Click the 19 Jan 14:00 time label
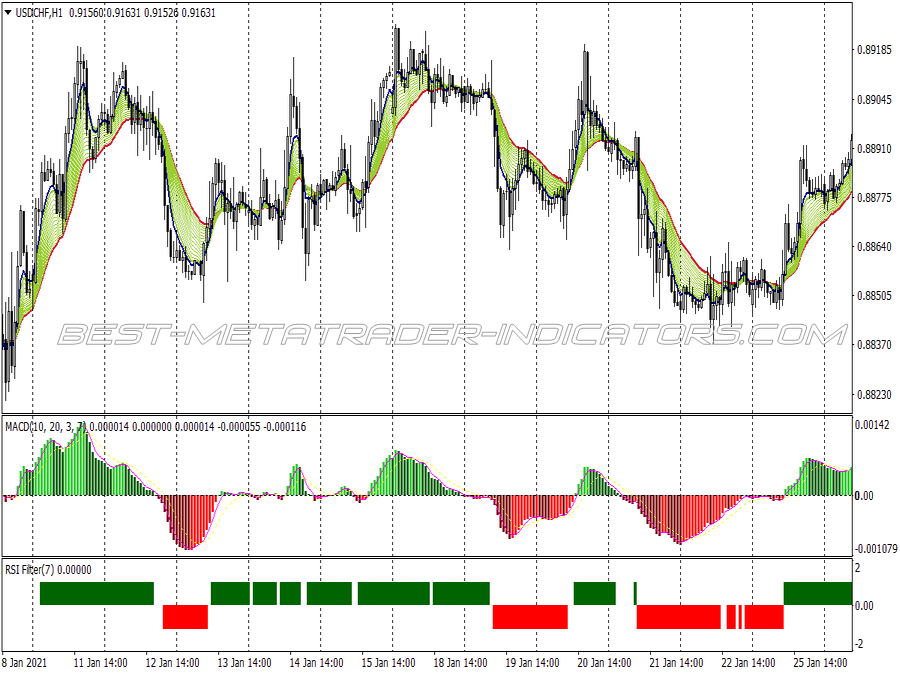 532,663
